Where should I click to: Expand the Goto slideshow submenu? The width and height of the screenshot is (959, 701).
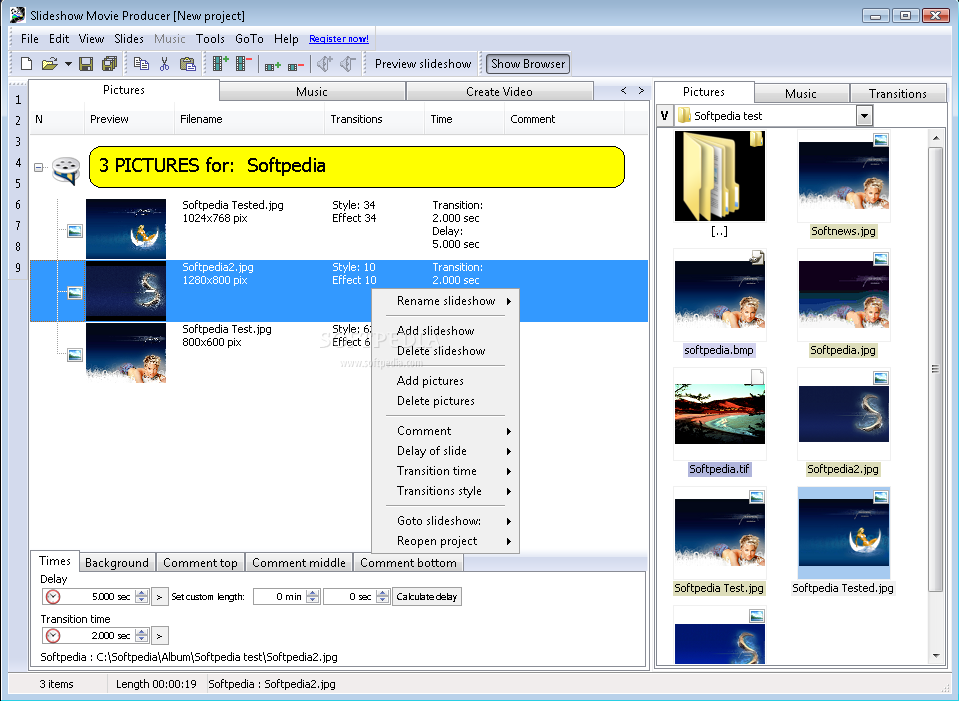click(445, 521)
